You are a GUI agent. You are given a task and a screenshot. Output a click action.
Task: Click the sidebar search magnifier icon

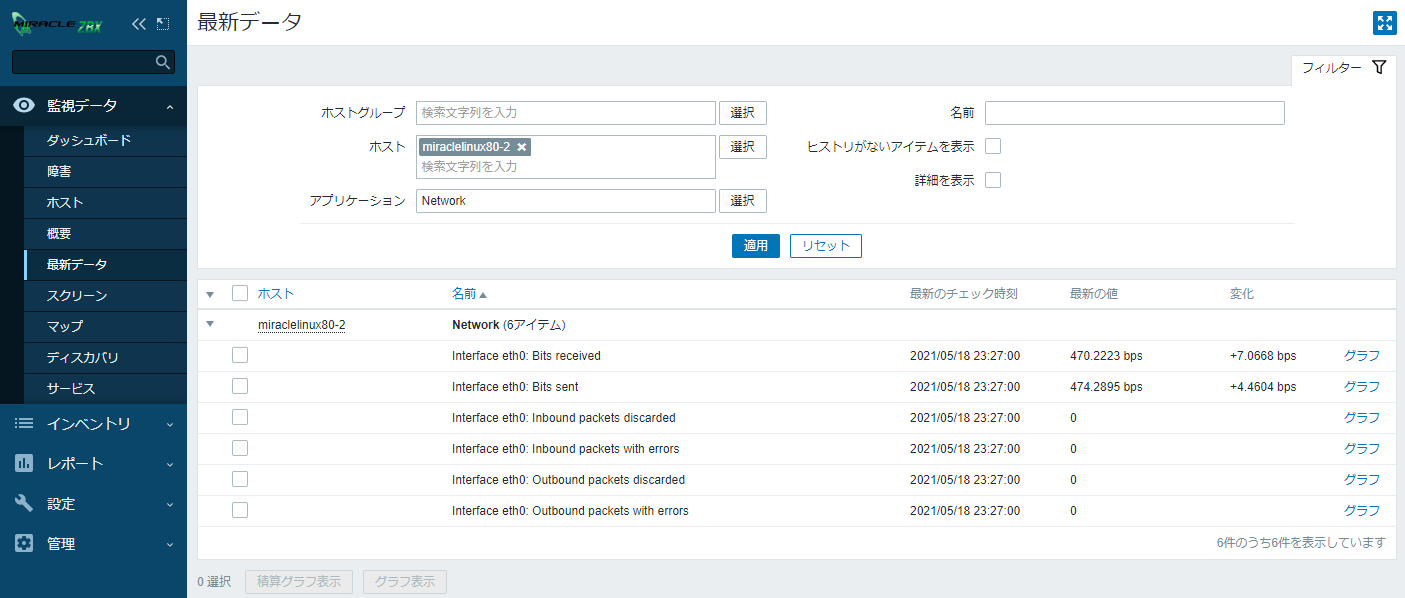pos(163,62)
